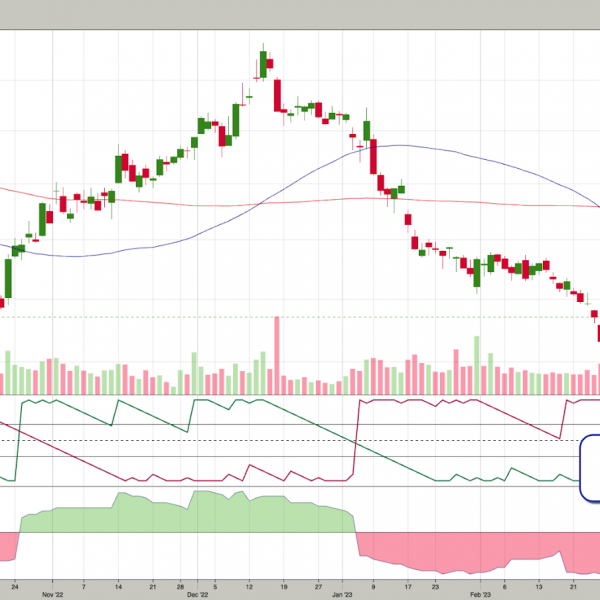Click the black dashed midline in the indicator panel
600x600 pixels.
tap(291, 440)
